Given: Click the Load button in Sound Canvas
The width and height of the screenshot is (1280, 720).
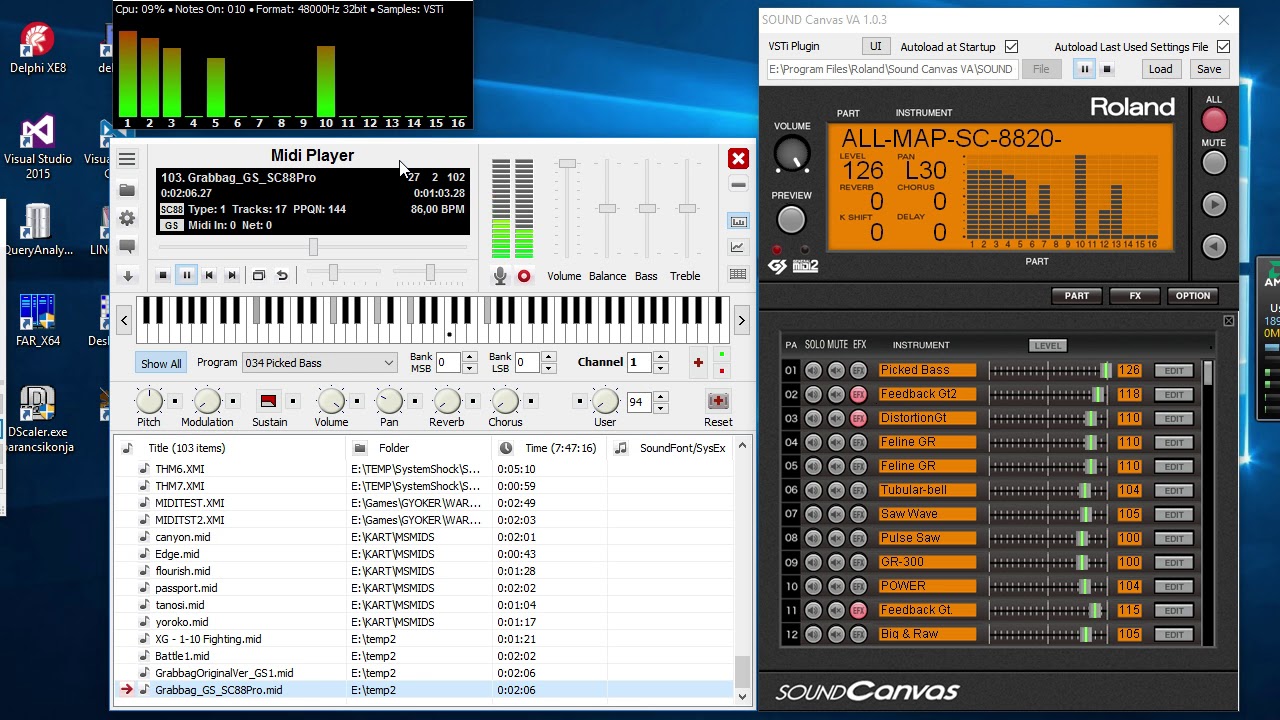Looking at the screenshot, I should click(1160, 69).
